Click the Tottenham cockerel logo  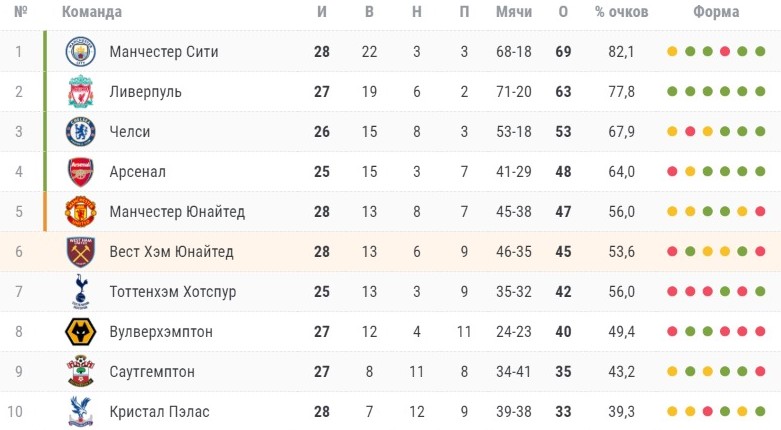(80, 291)
